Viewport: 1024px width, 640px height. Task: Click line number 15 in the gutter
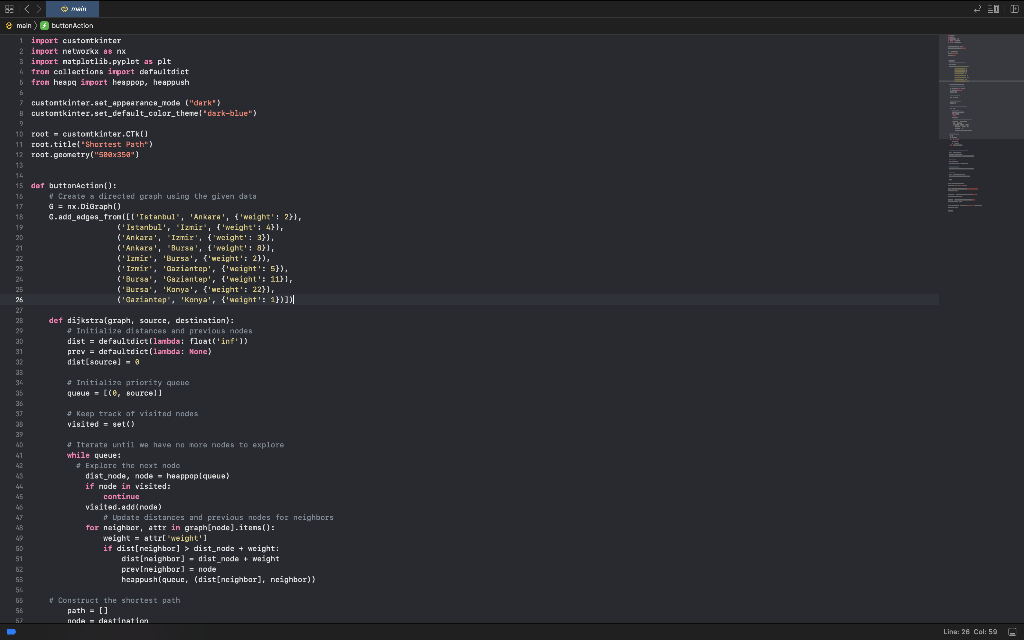pyautogui.click(x=20, y=185)
